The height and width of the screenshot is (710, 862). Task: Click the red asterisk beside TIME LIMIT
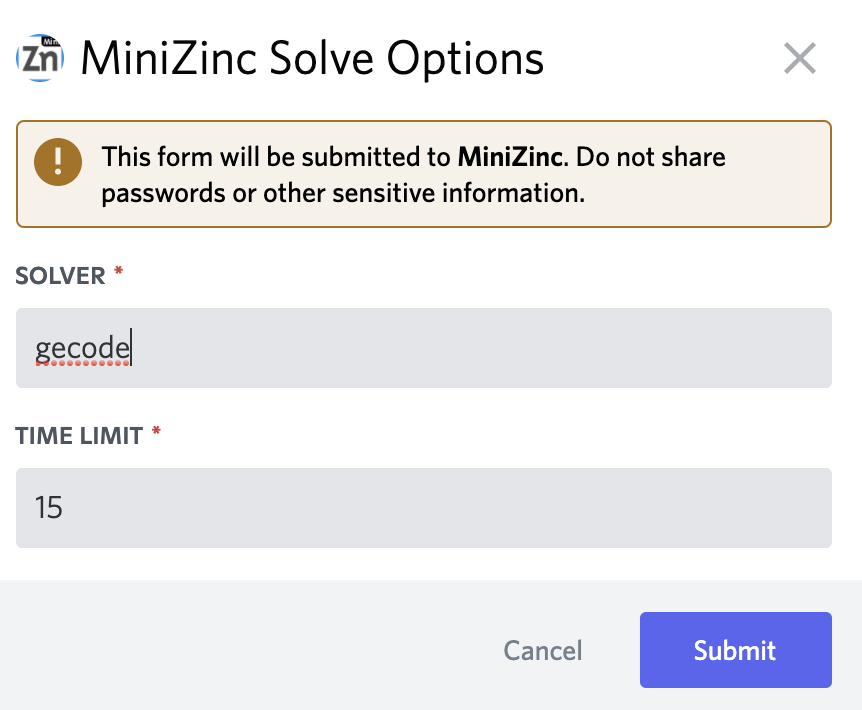point(156,435)
